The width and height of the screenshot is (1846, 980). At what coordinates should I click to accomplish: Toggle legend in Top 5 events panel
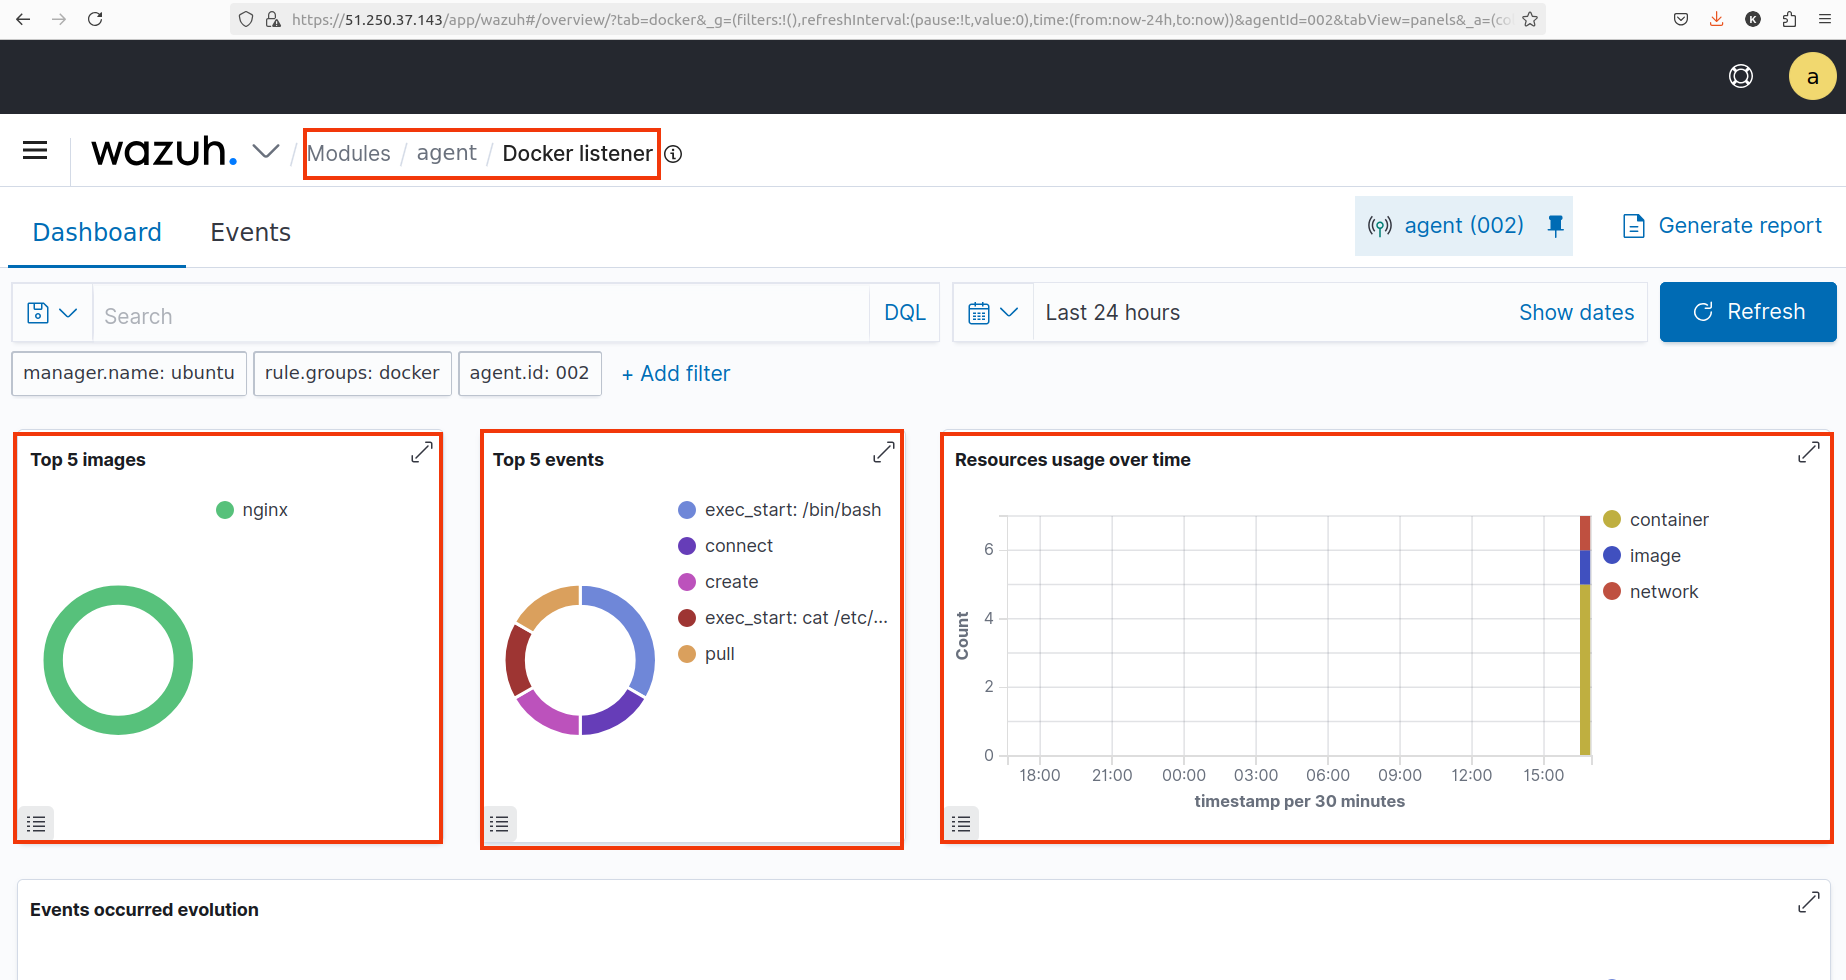click(499, 824)
